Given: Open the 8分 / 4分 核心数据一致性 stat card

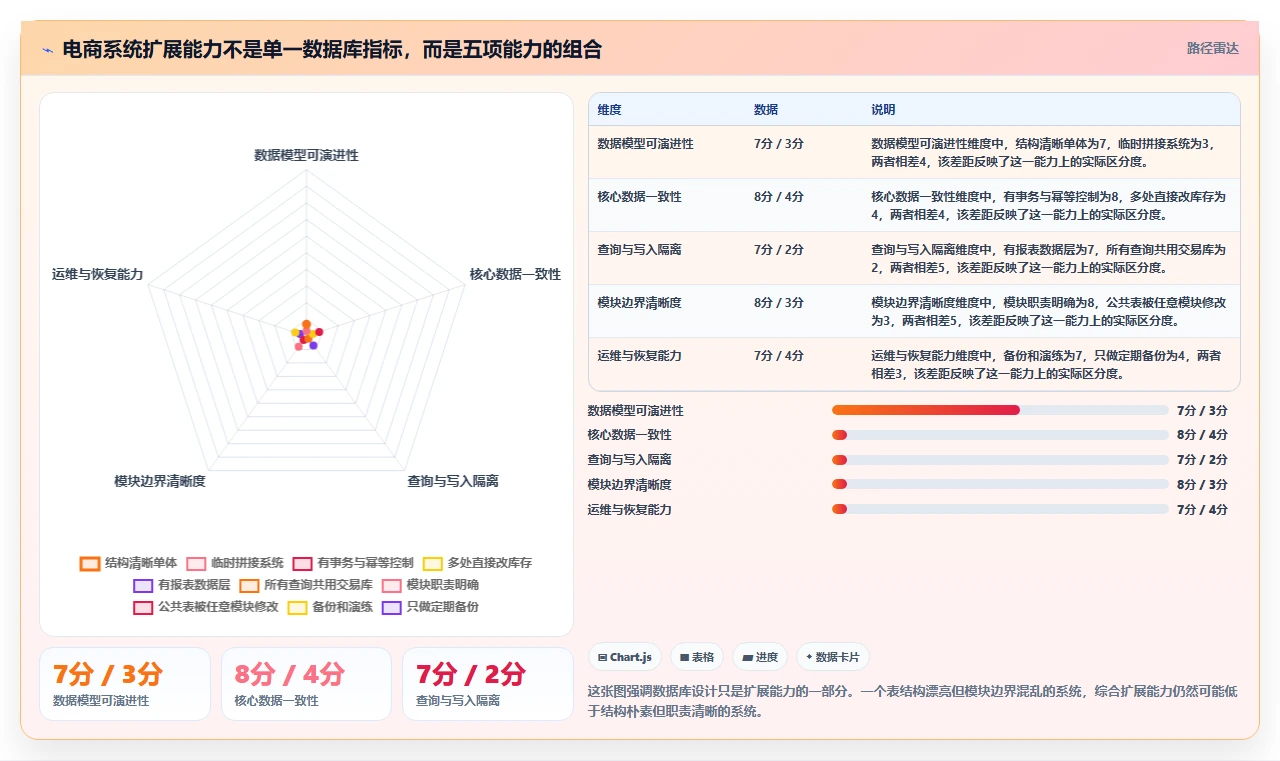Looking at the screenshot, I should coord(306,684).
